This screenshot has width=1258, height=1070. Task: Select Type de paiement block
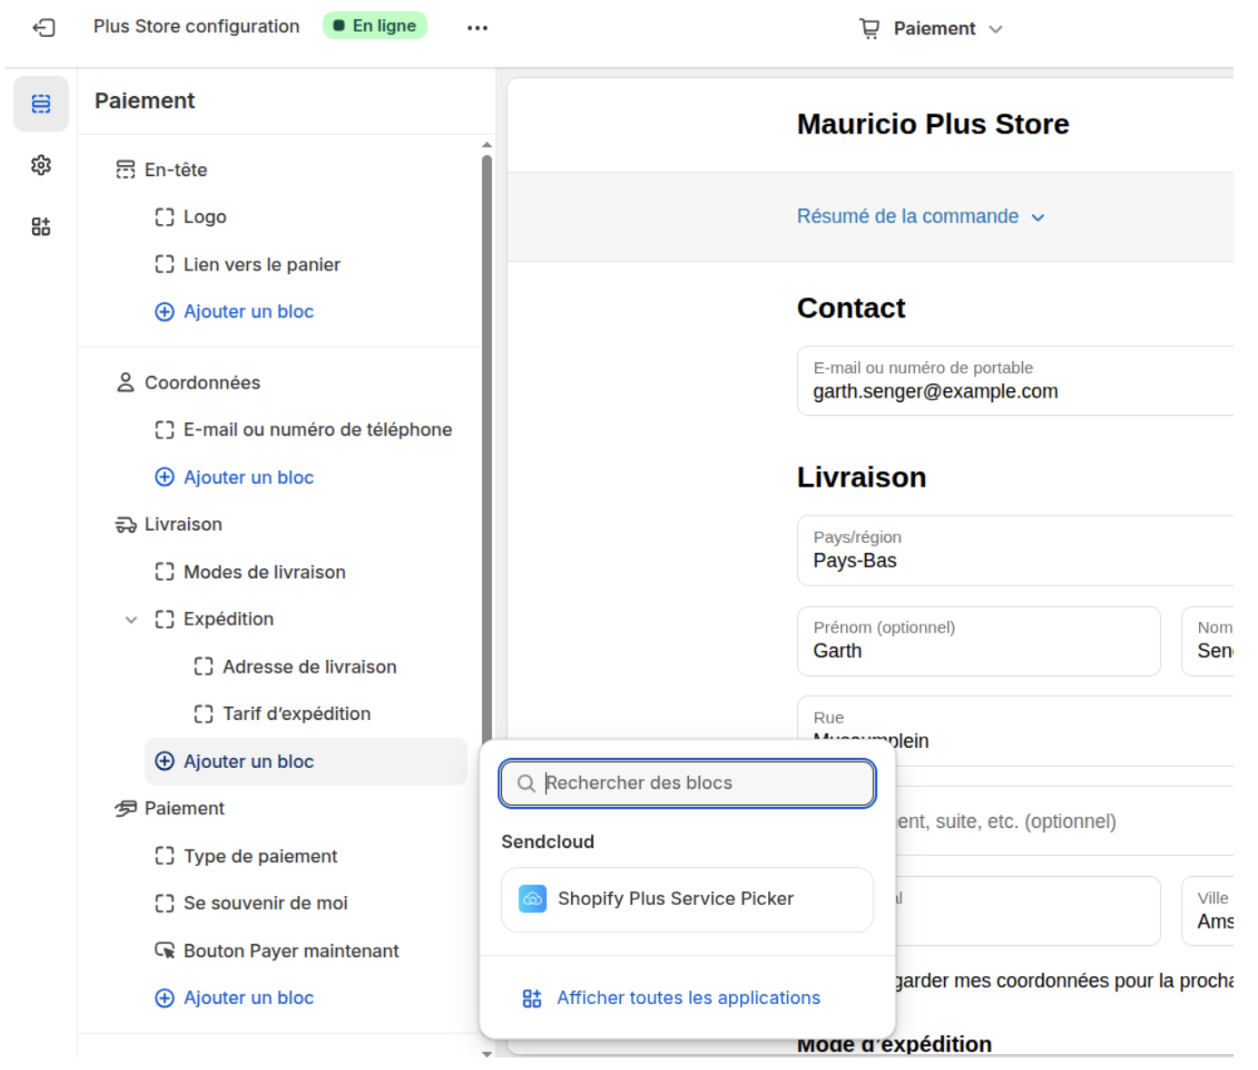260,856
